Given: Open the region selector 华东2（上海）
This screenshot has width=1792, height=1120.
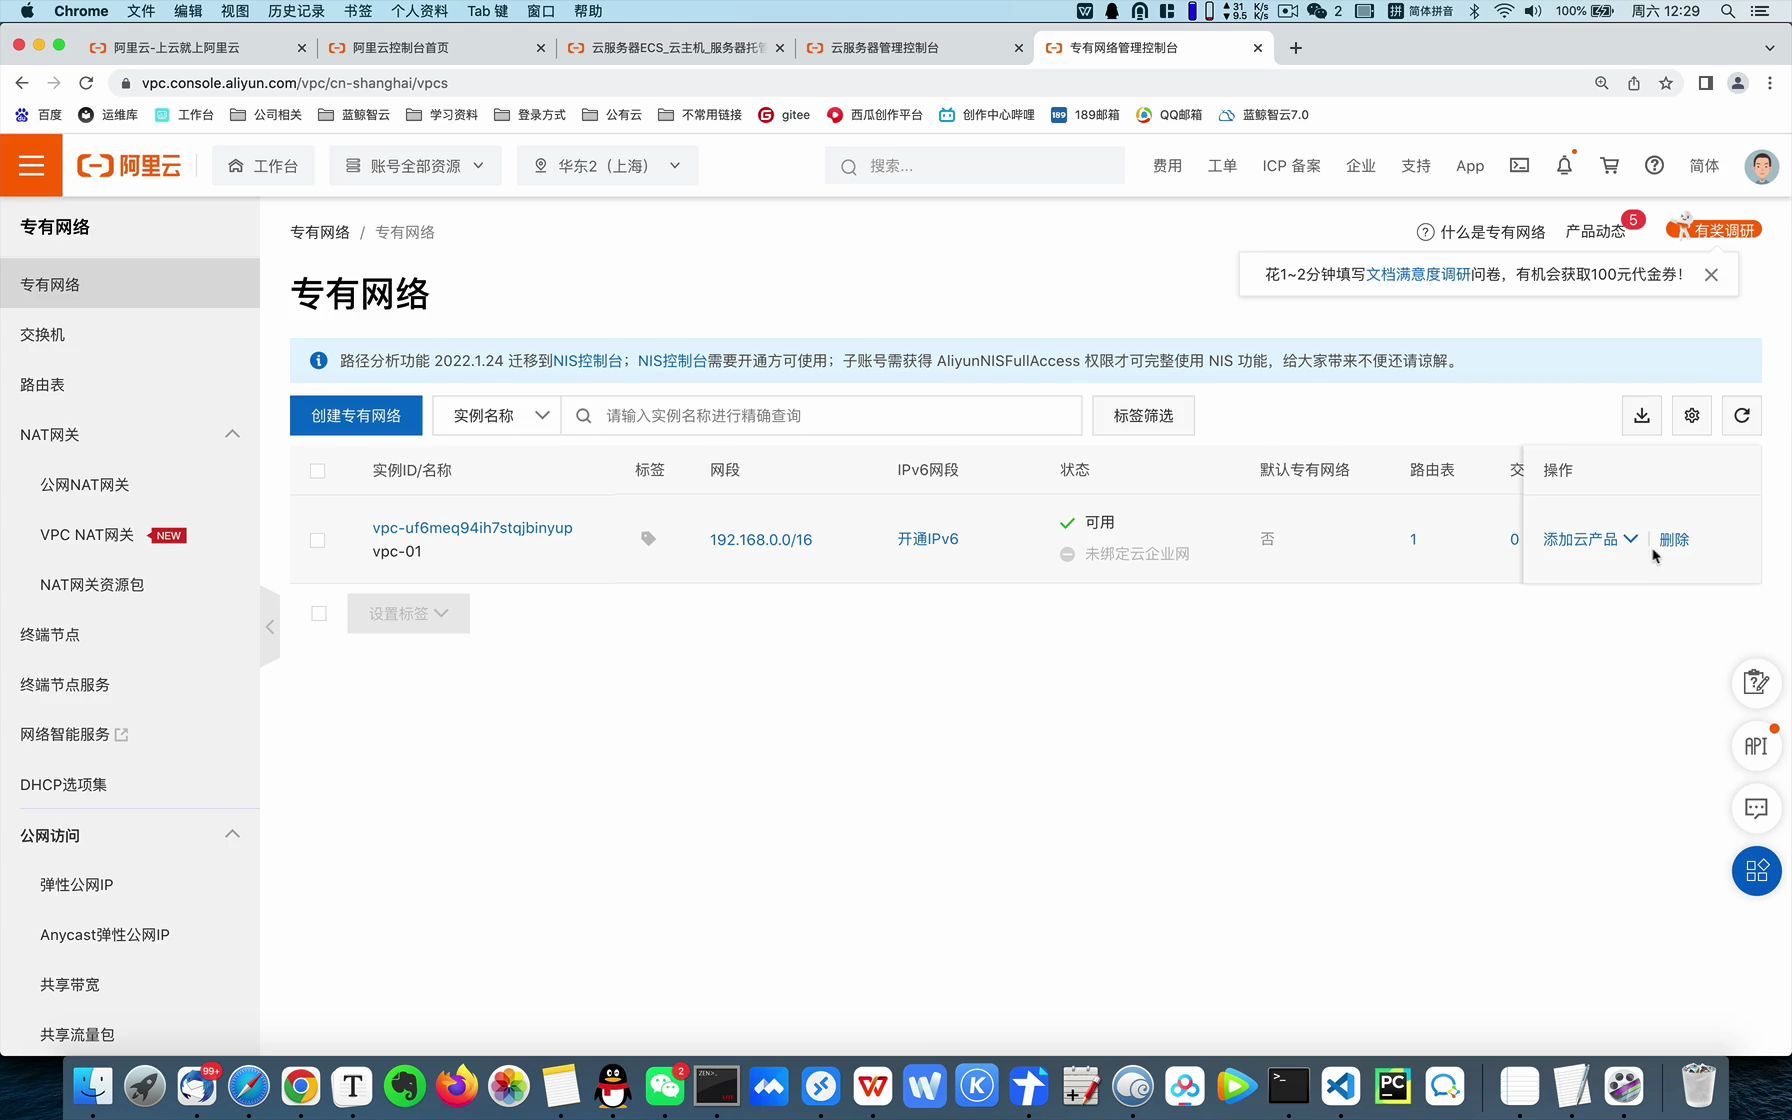Looking at the screenshot, I should [x=607, y=166].
